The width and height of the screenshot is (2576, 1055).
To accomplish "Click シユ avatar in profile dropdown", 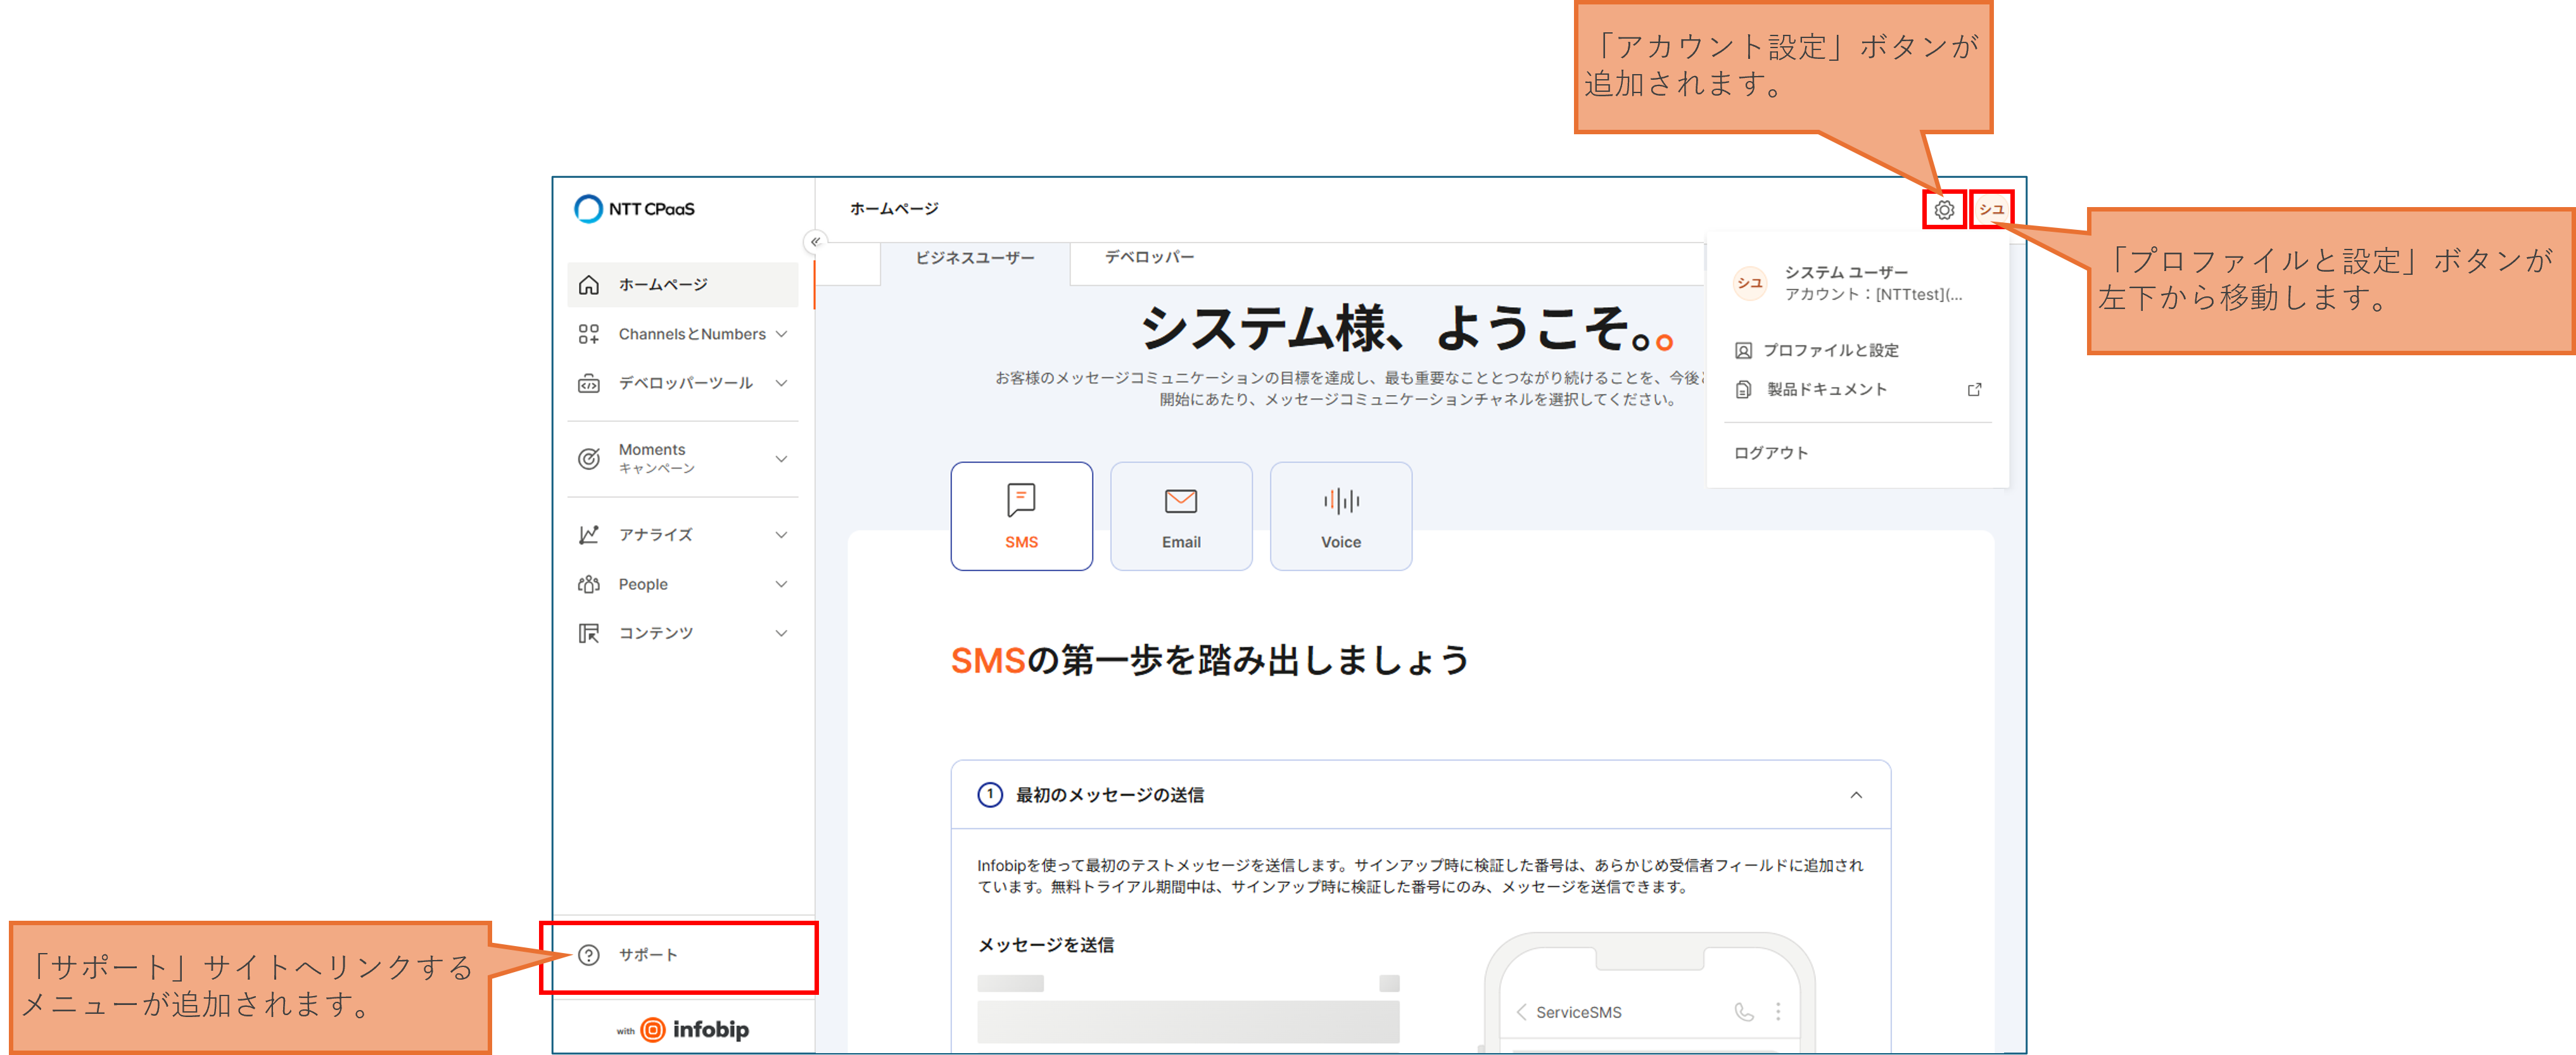I will coord(1750,283).
